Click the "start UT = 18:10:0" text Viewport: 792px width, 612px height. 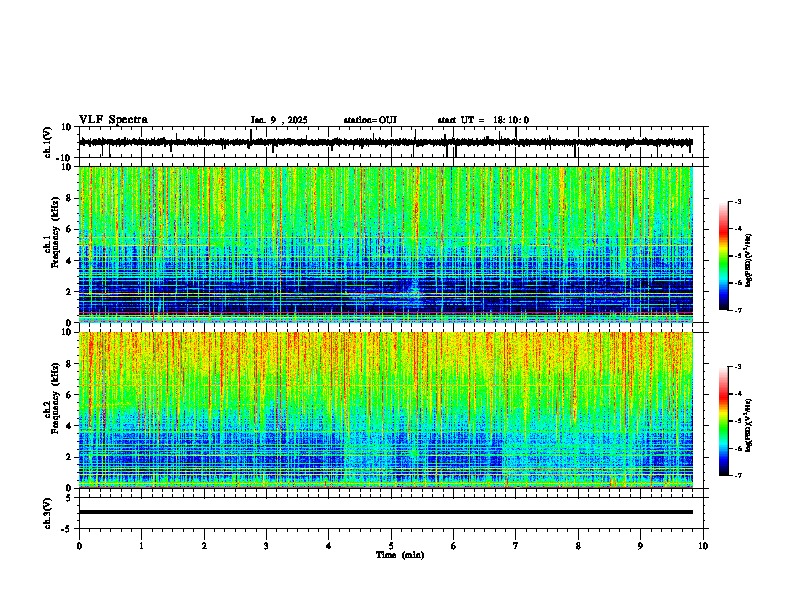point(483,120)
